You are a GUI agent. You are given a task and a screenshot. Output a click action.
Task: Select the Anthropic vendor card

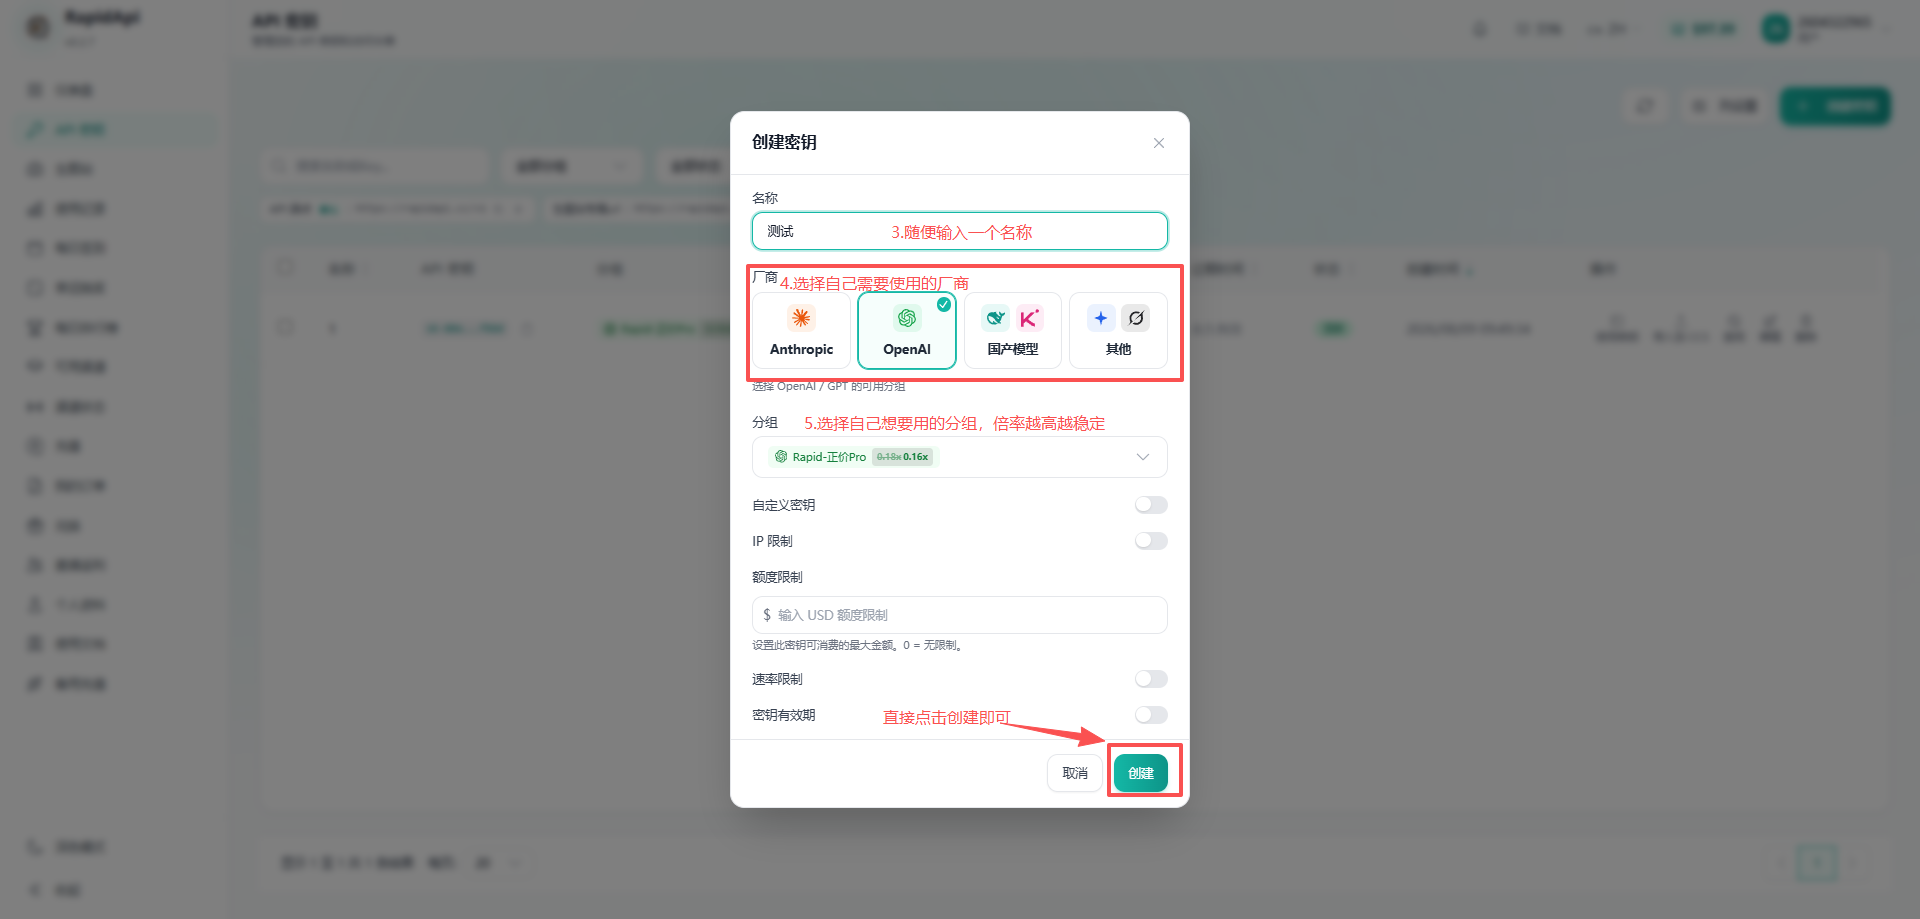[801, 331]
